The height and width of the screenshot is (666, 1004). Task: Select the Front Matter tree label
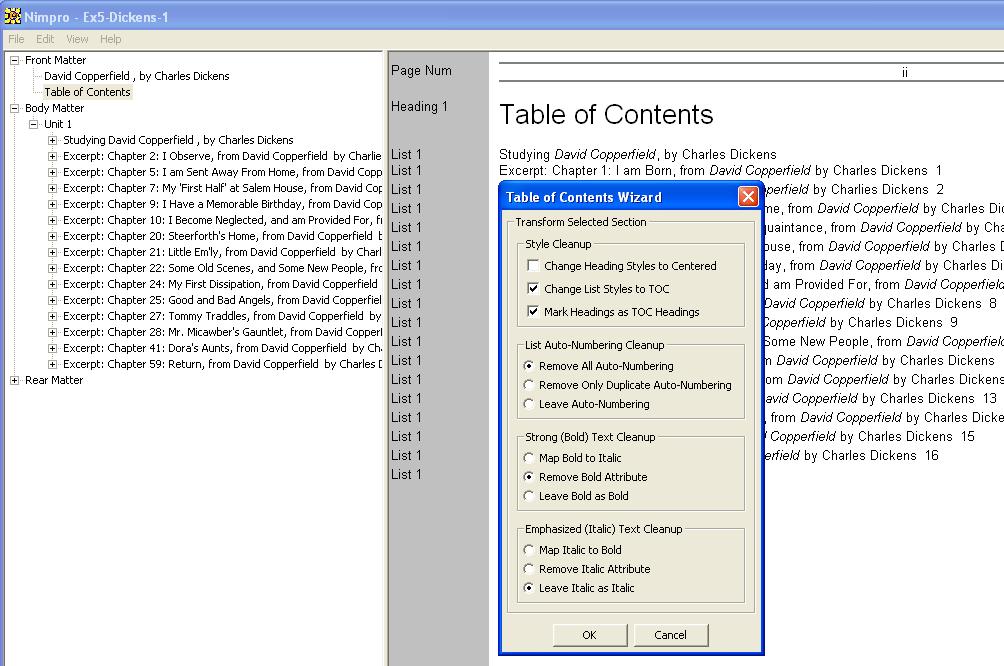55,60
